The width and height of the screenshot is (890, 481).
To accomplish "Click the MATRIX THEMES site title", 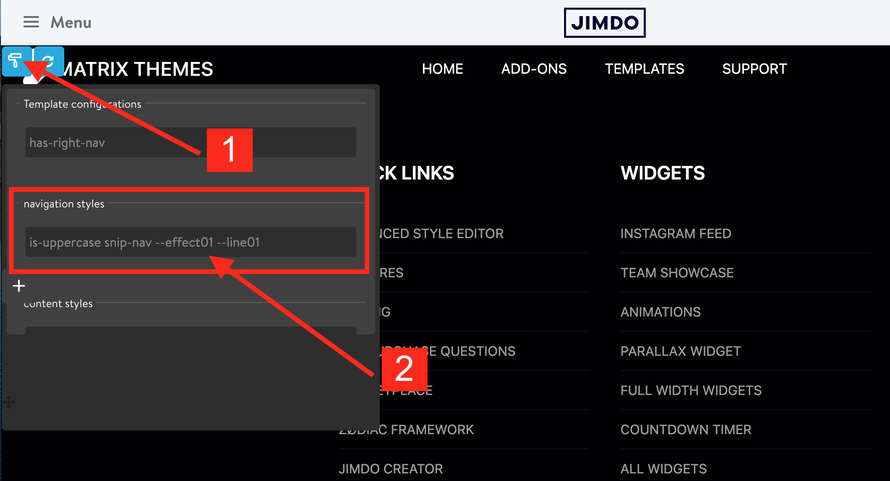I will 136,69.
